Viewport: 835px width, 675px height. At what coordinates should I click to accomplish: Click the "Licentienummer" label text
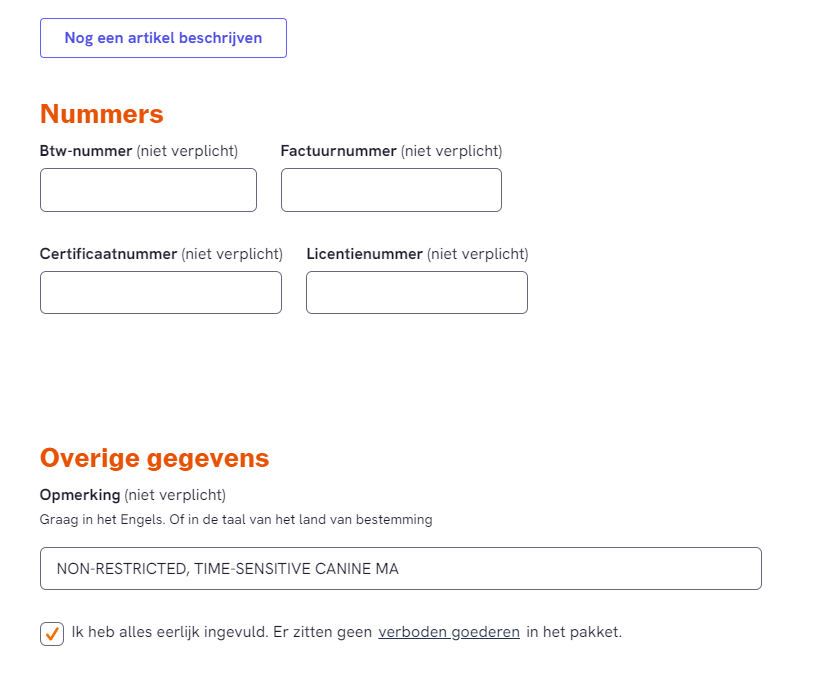364,254
